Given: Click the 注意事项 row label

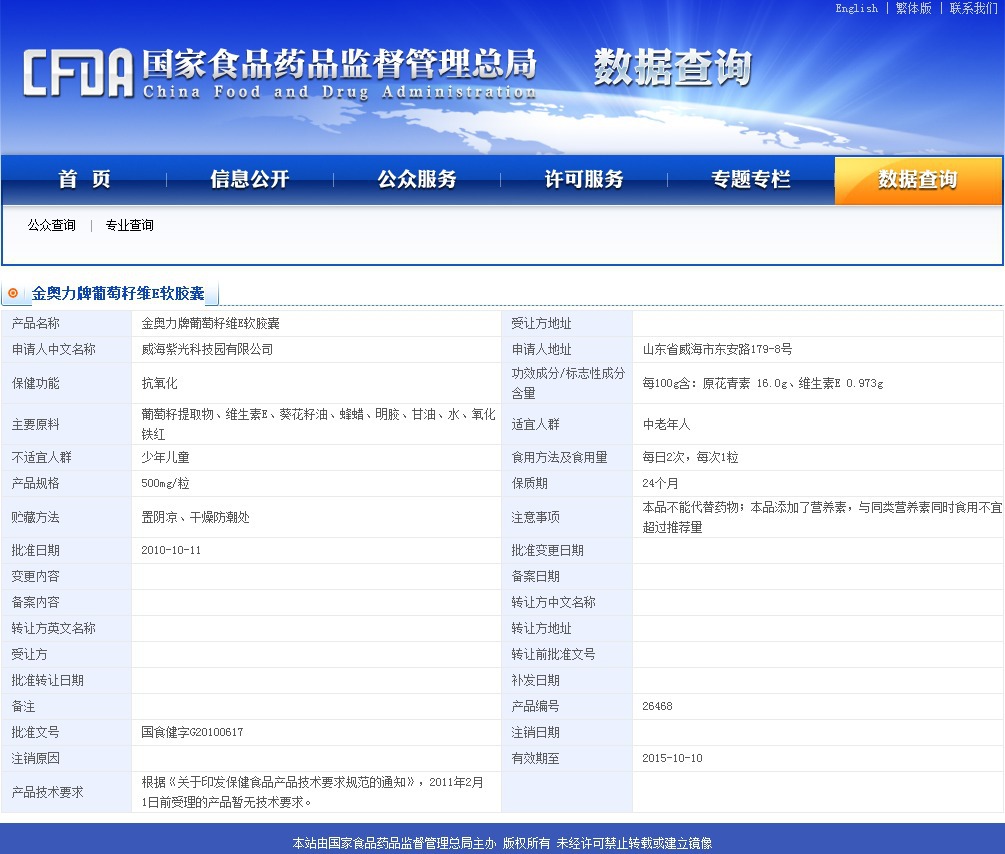Looking at the screenshot, I should (x=535, y=517).
